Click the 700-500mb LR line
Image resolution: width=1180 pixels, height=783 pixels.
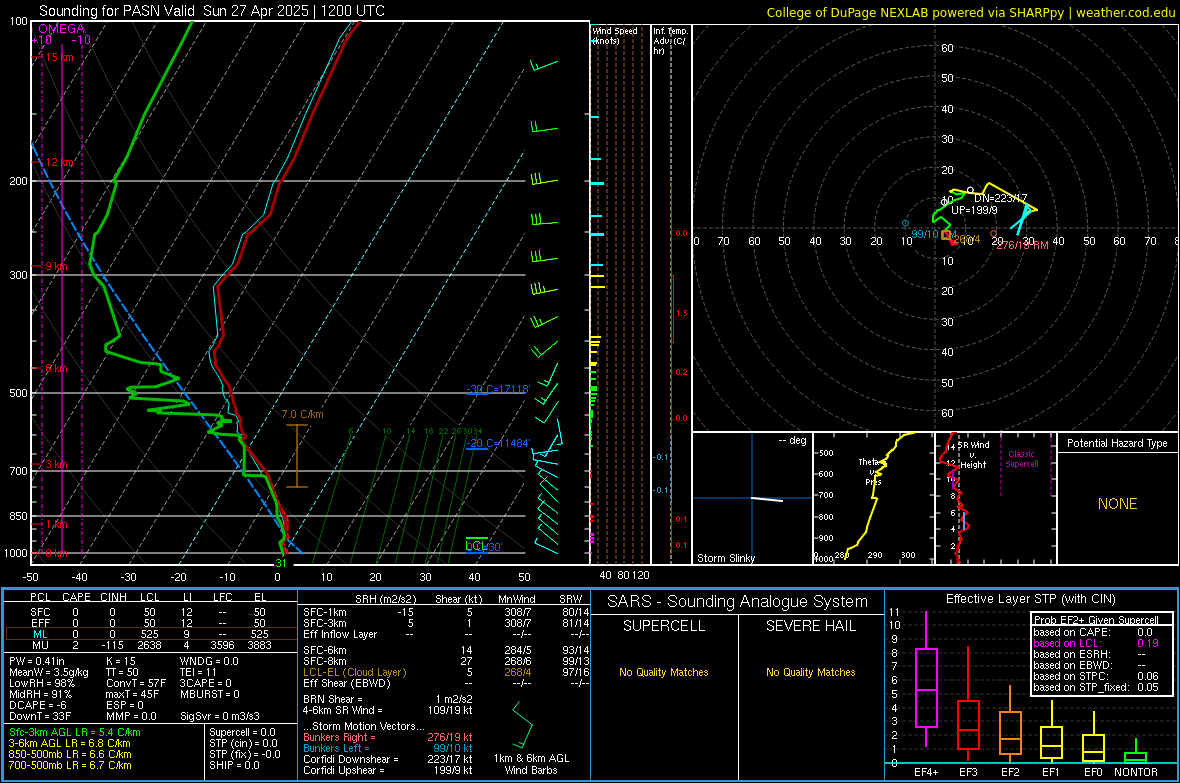pos(70,765)
